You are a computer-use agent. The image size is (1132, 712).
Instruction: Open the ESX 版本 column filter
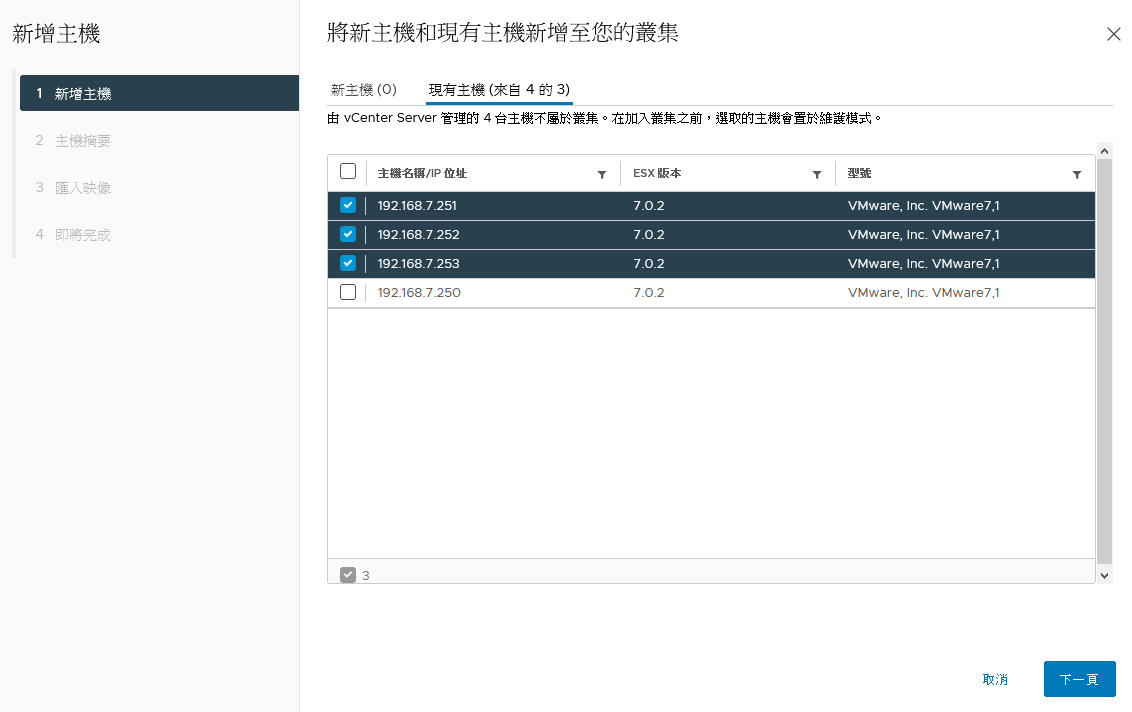coord(817,175)
